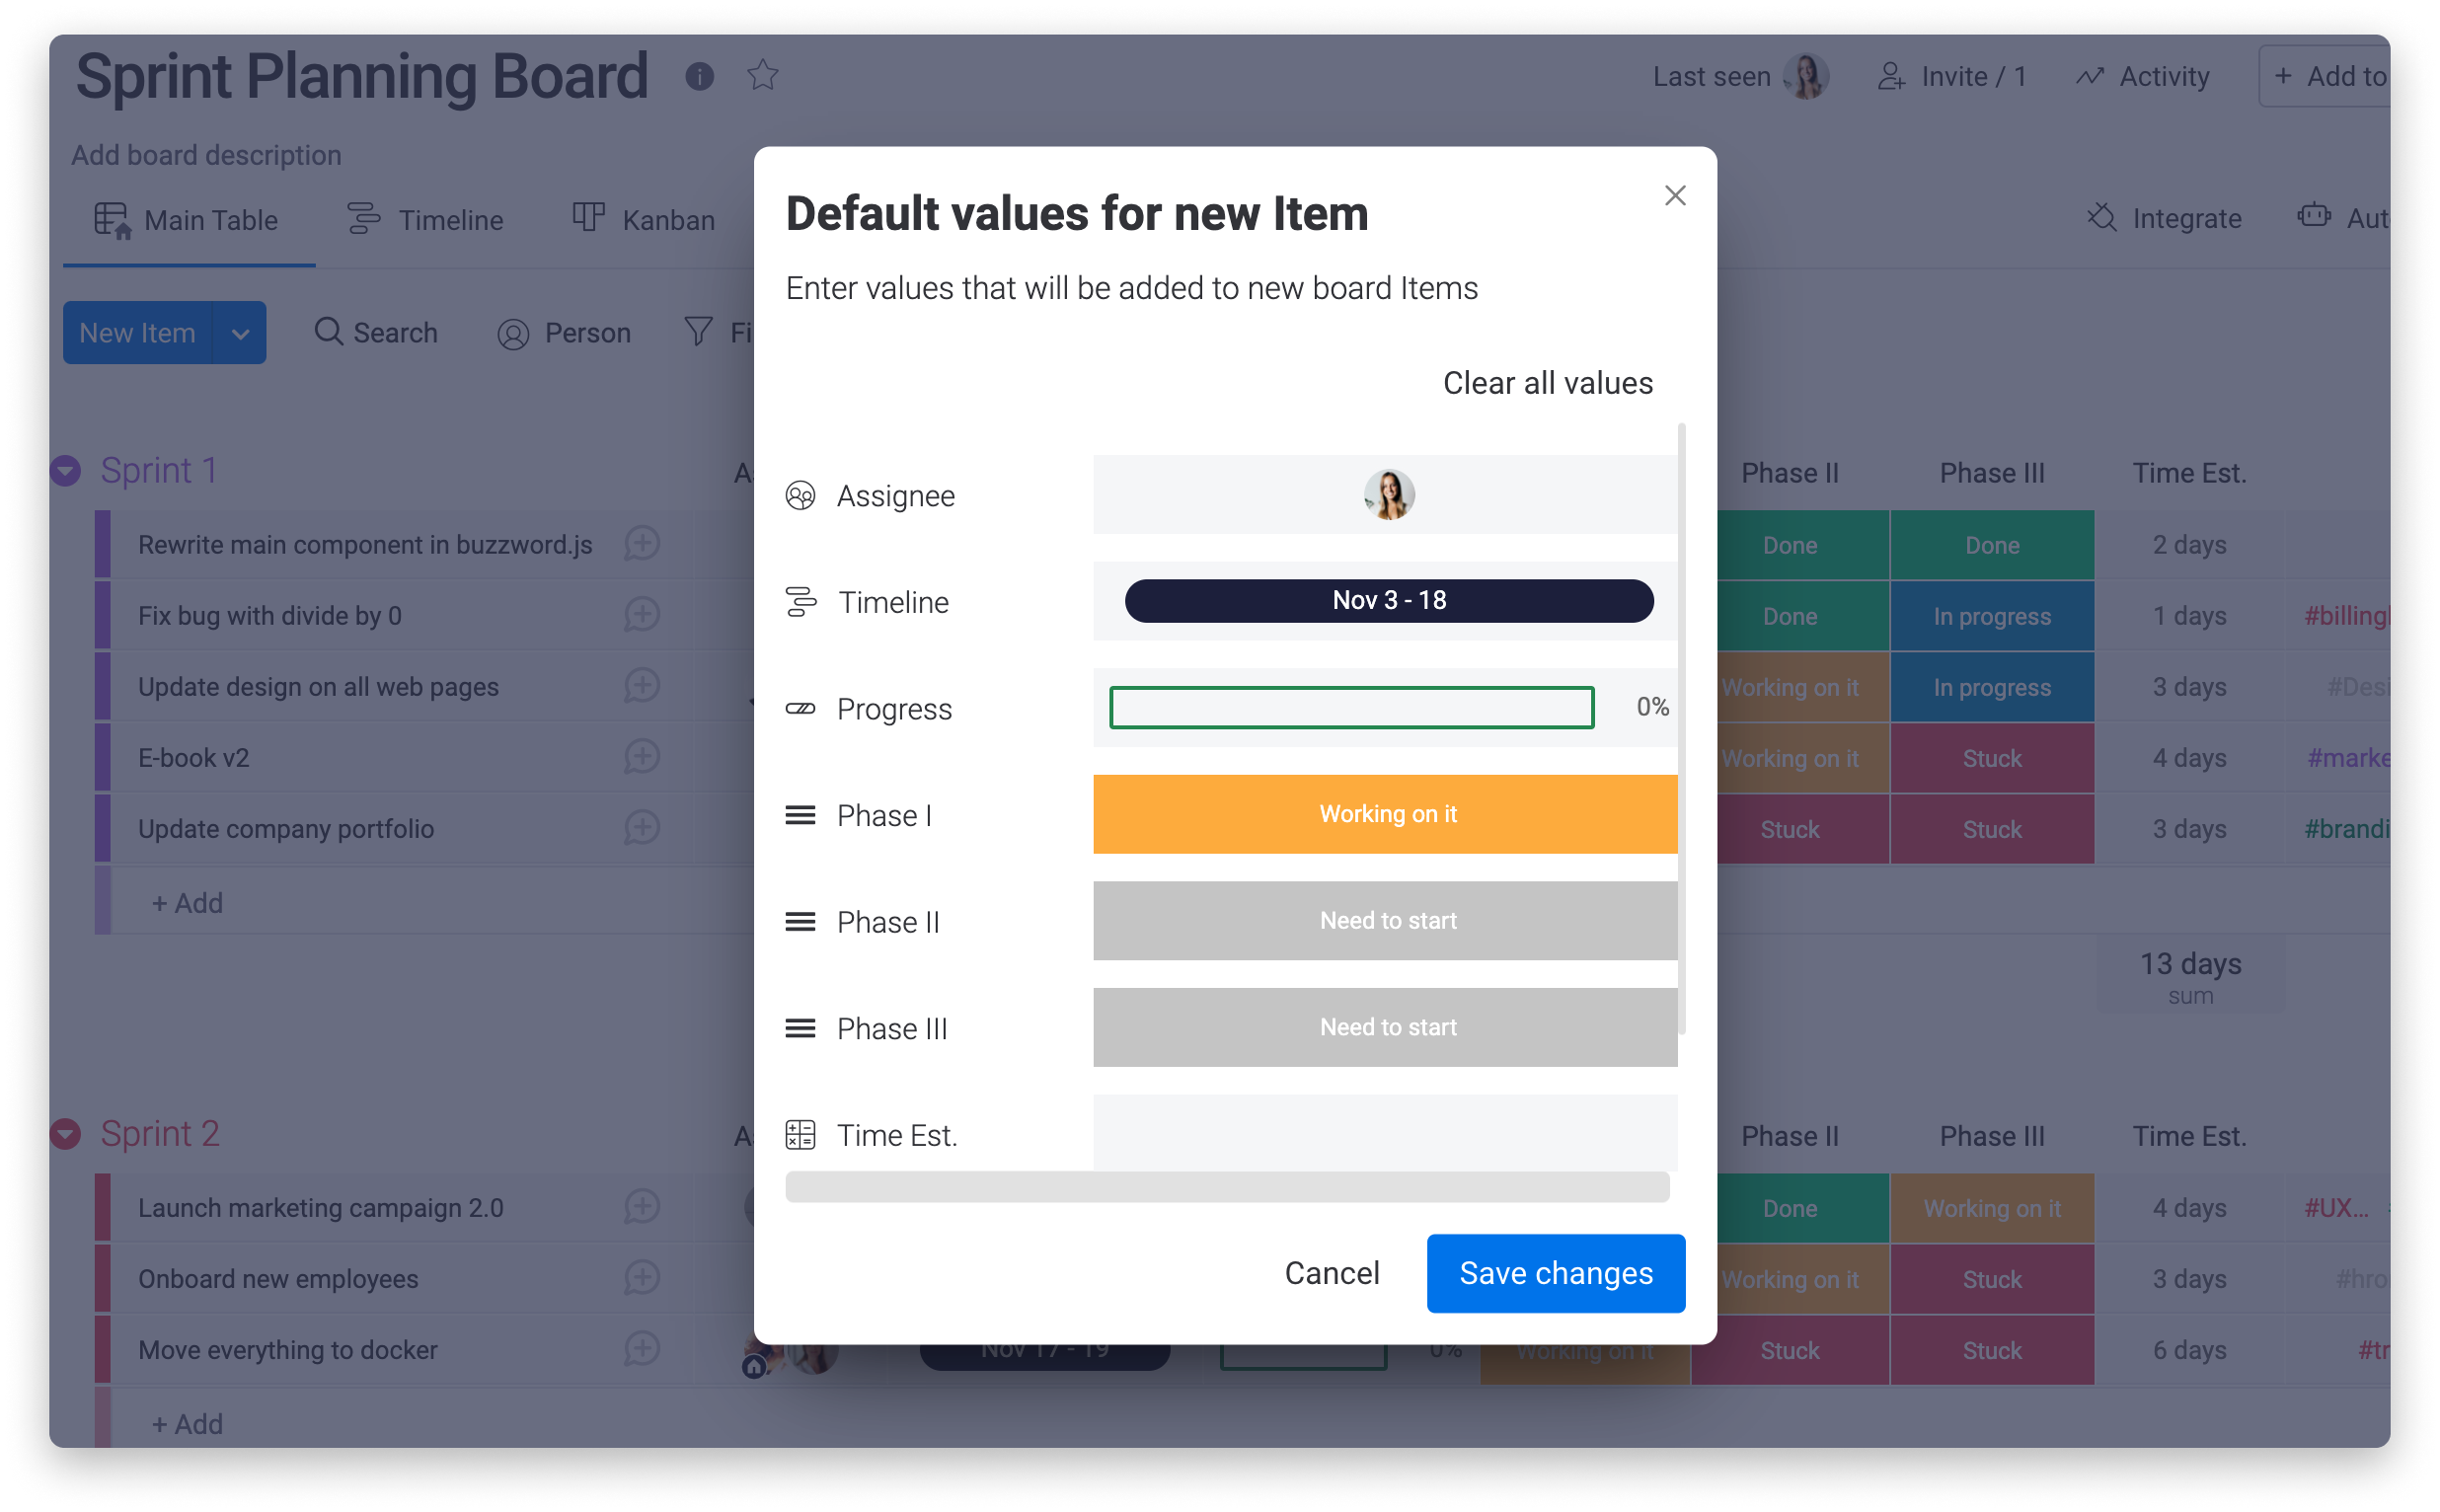Click the Time Est. grid icon
The height and width of the screenshot is (1512, 2440).
800,1132
